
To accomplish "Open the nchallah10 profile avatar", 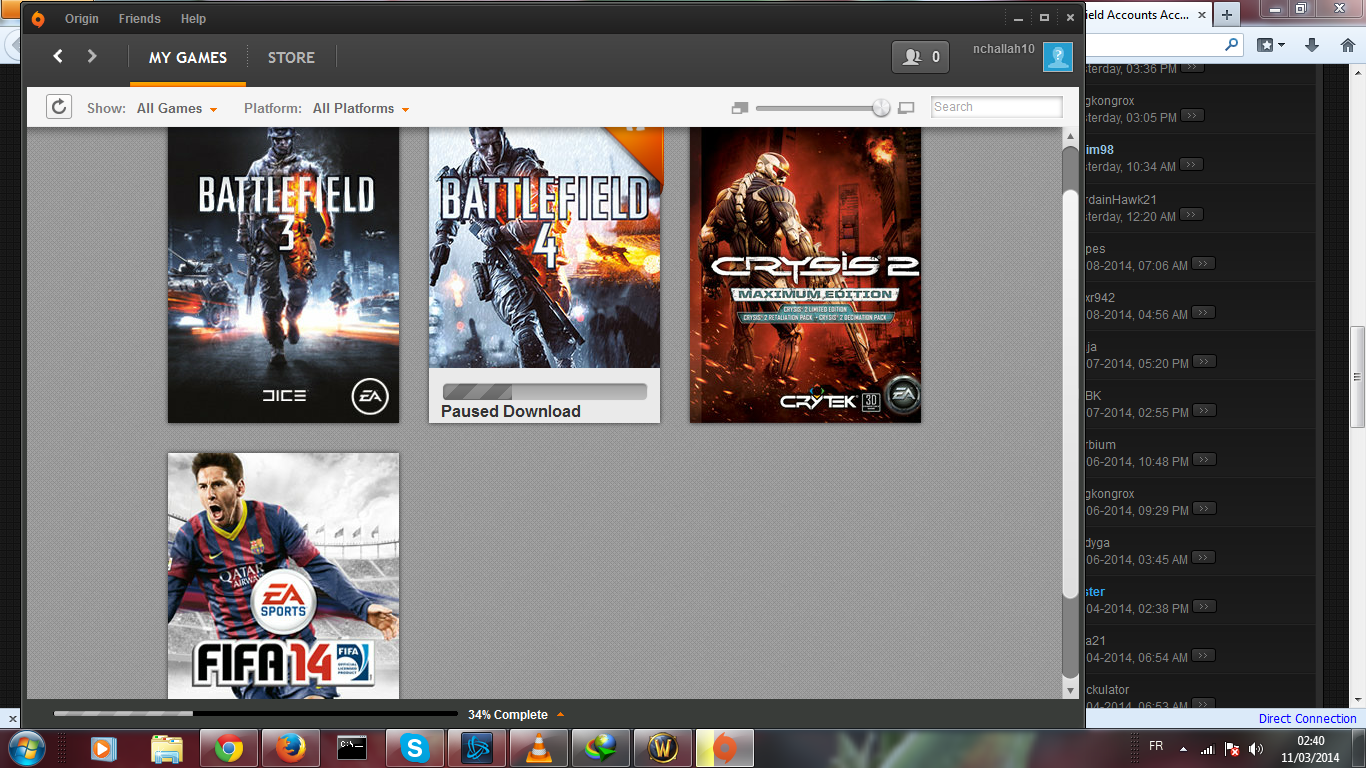I will 1058,57.
